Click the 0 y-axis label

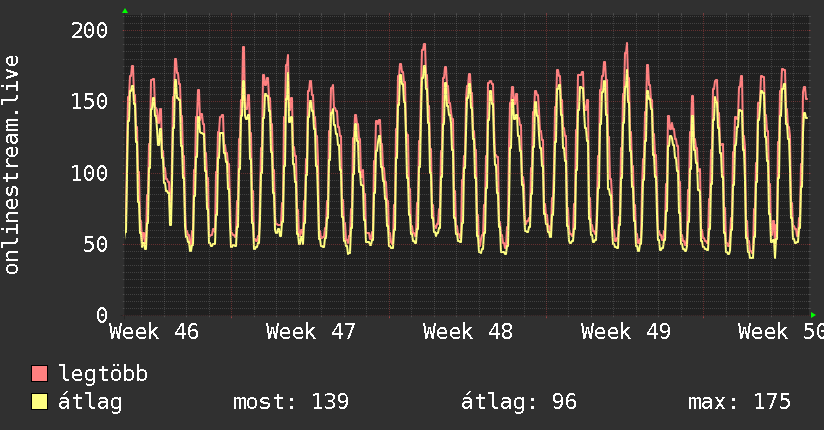(x=102, y=315)
